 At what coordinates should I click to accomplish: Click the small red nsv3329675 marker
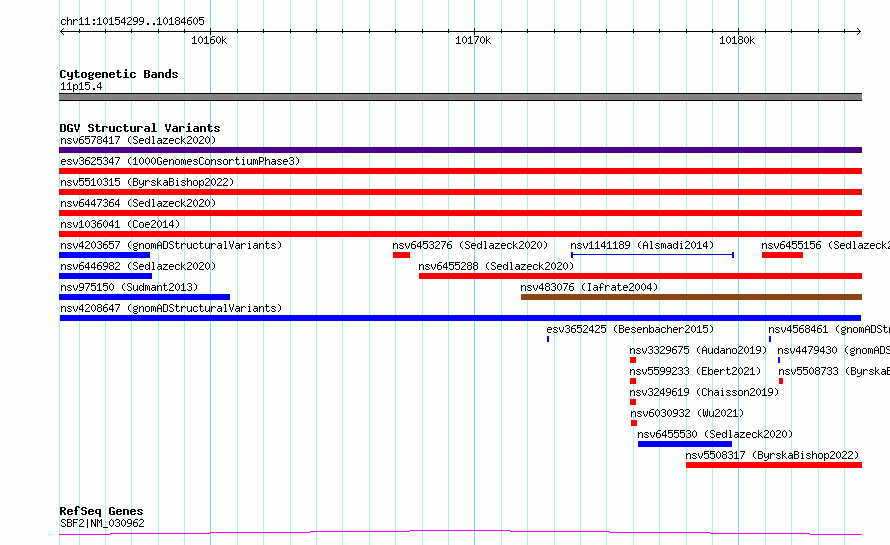tap(633, 360)
